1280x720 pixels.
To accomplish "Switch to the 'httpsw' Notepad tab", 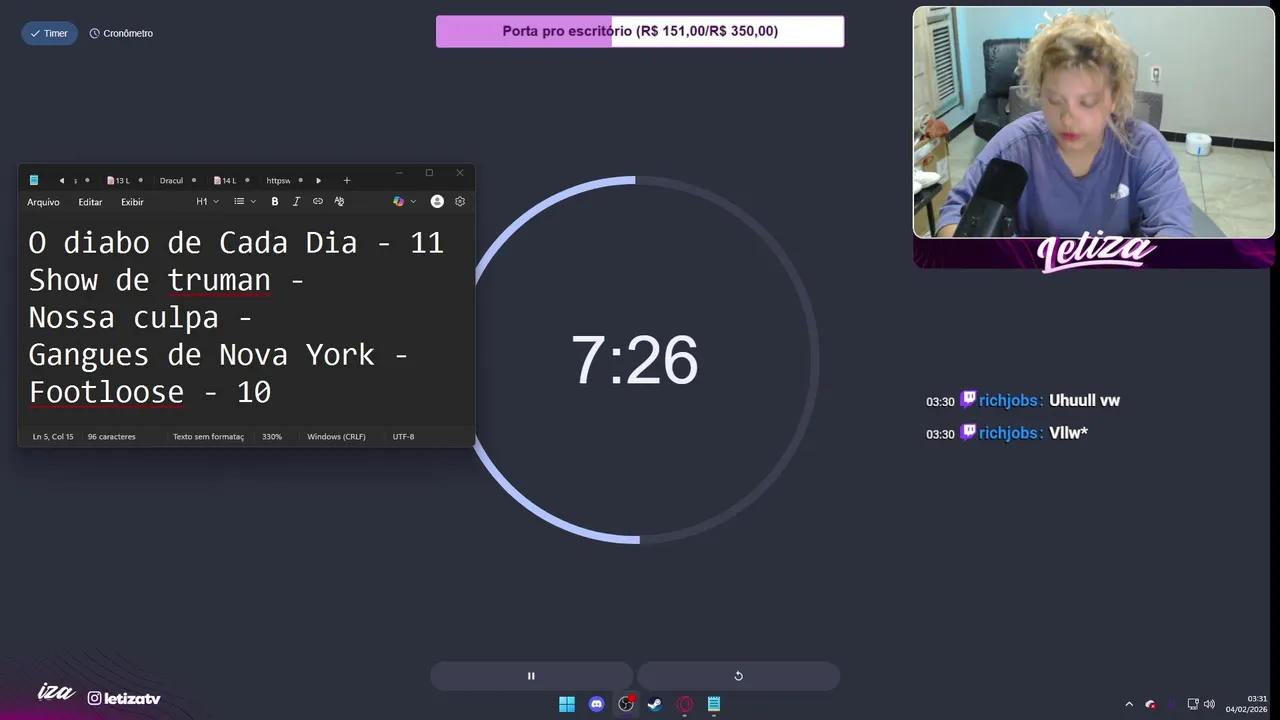I will click(282, 181).
